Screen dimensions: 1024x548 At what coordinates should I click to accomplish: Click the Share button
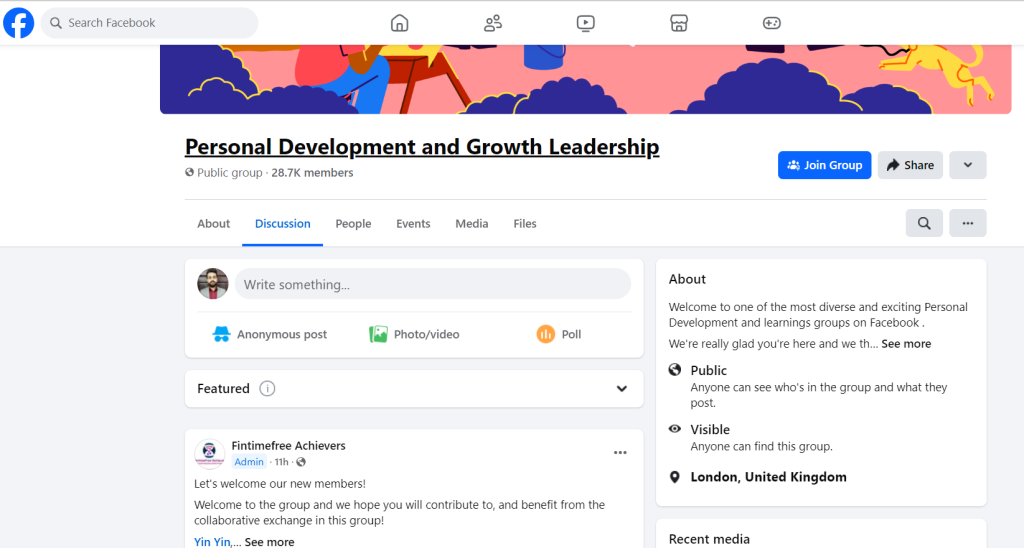coord(910,165)
